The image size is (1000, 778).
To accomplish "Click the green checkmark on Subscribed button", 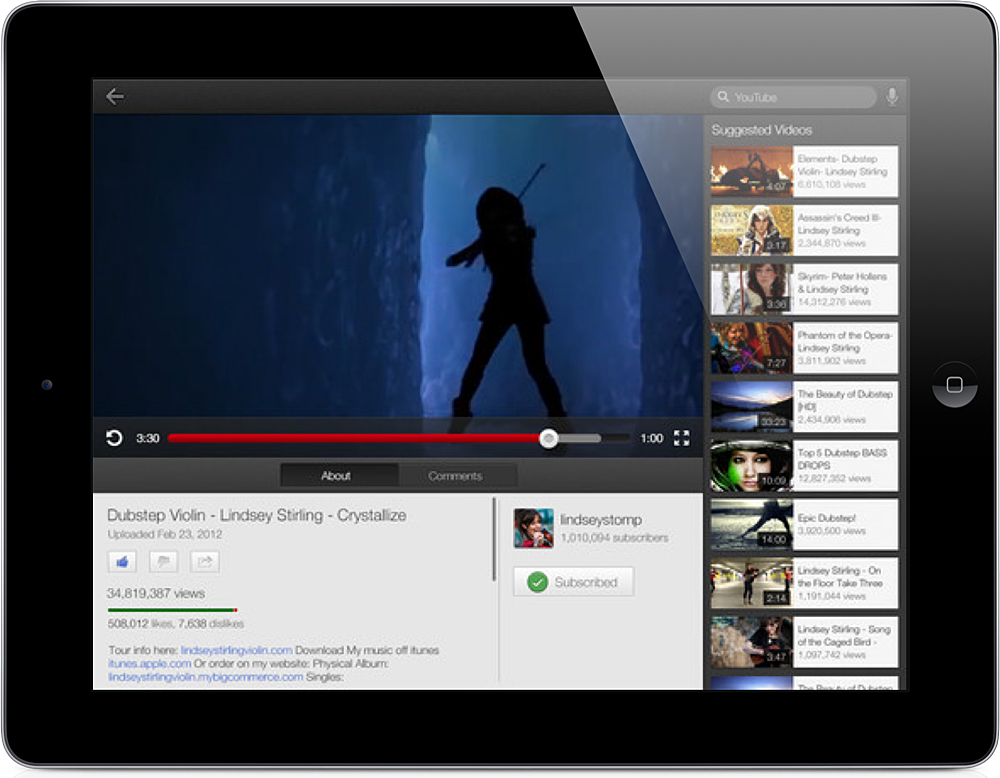I will [x=538, y=582].
